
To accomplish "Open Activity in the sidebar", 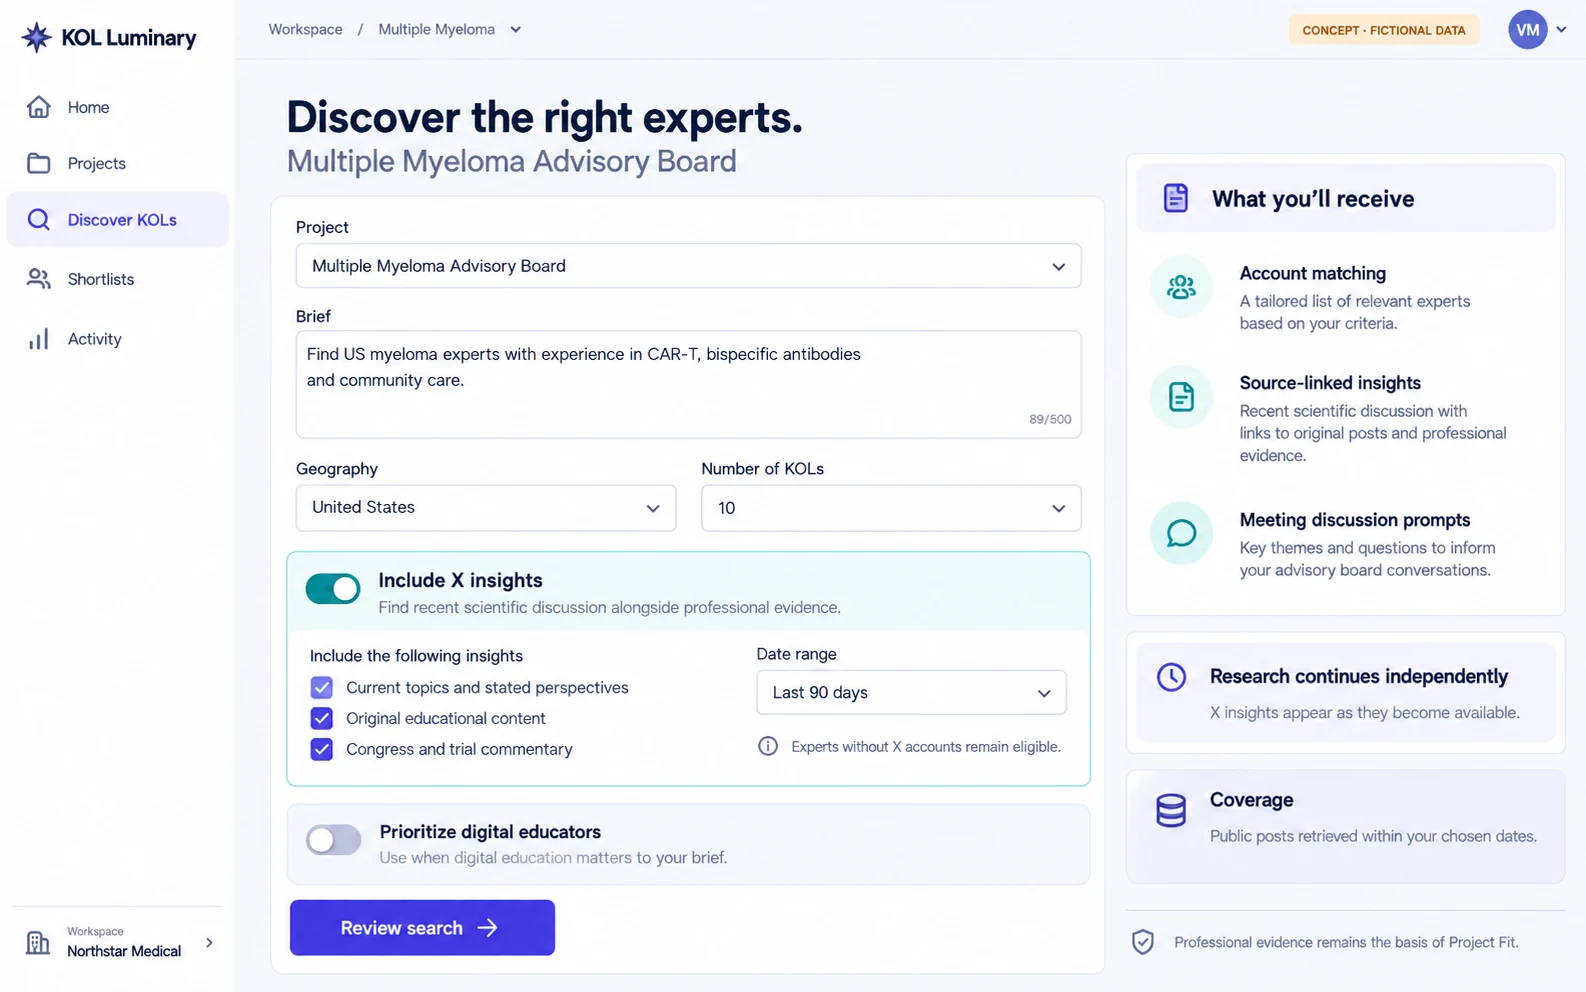I will click(x=117, y=339).
